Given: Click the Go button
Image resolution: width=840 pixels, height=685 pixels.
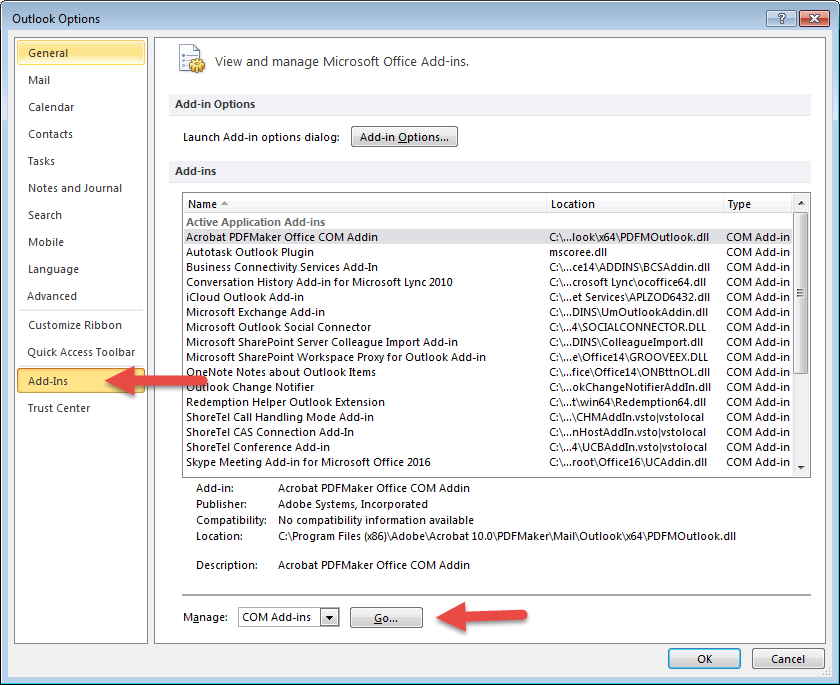Looking at the screenshot, I should point(386,618).
